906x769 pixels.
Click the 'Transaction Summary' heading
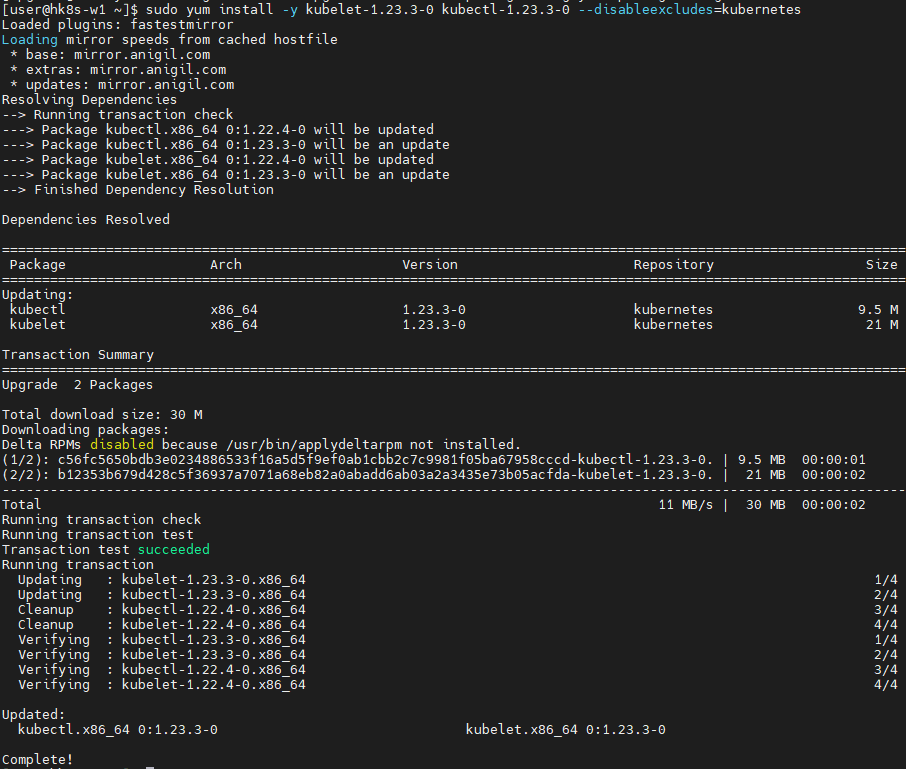[x=78, y=355]
